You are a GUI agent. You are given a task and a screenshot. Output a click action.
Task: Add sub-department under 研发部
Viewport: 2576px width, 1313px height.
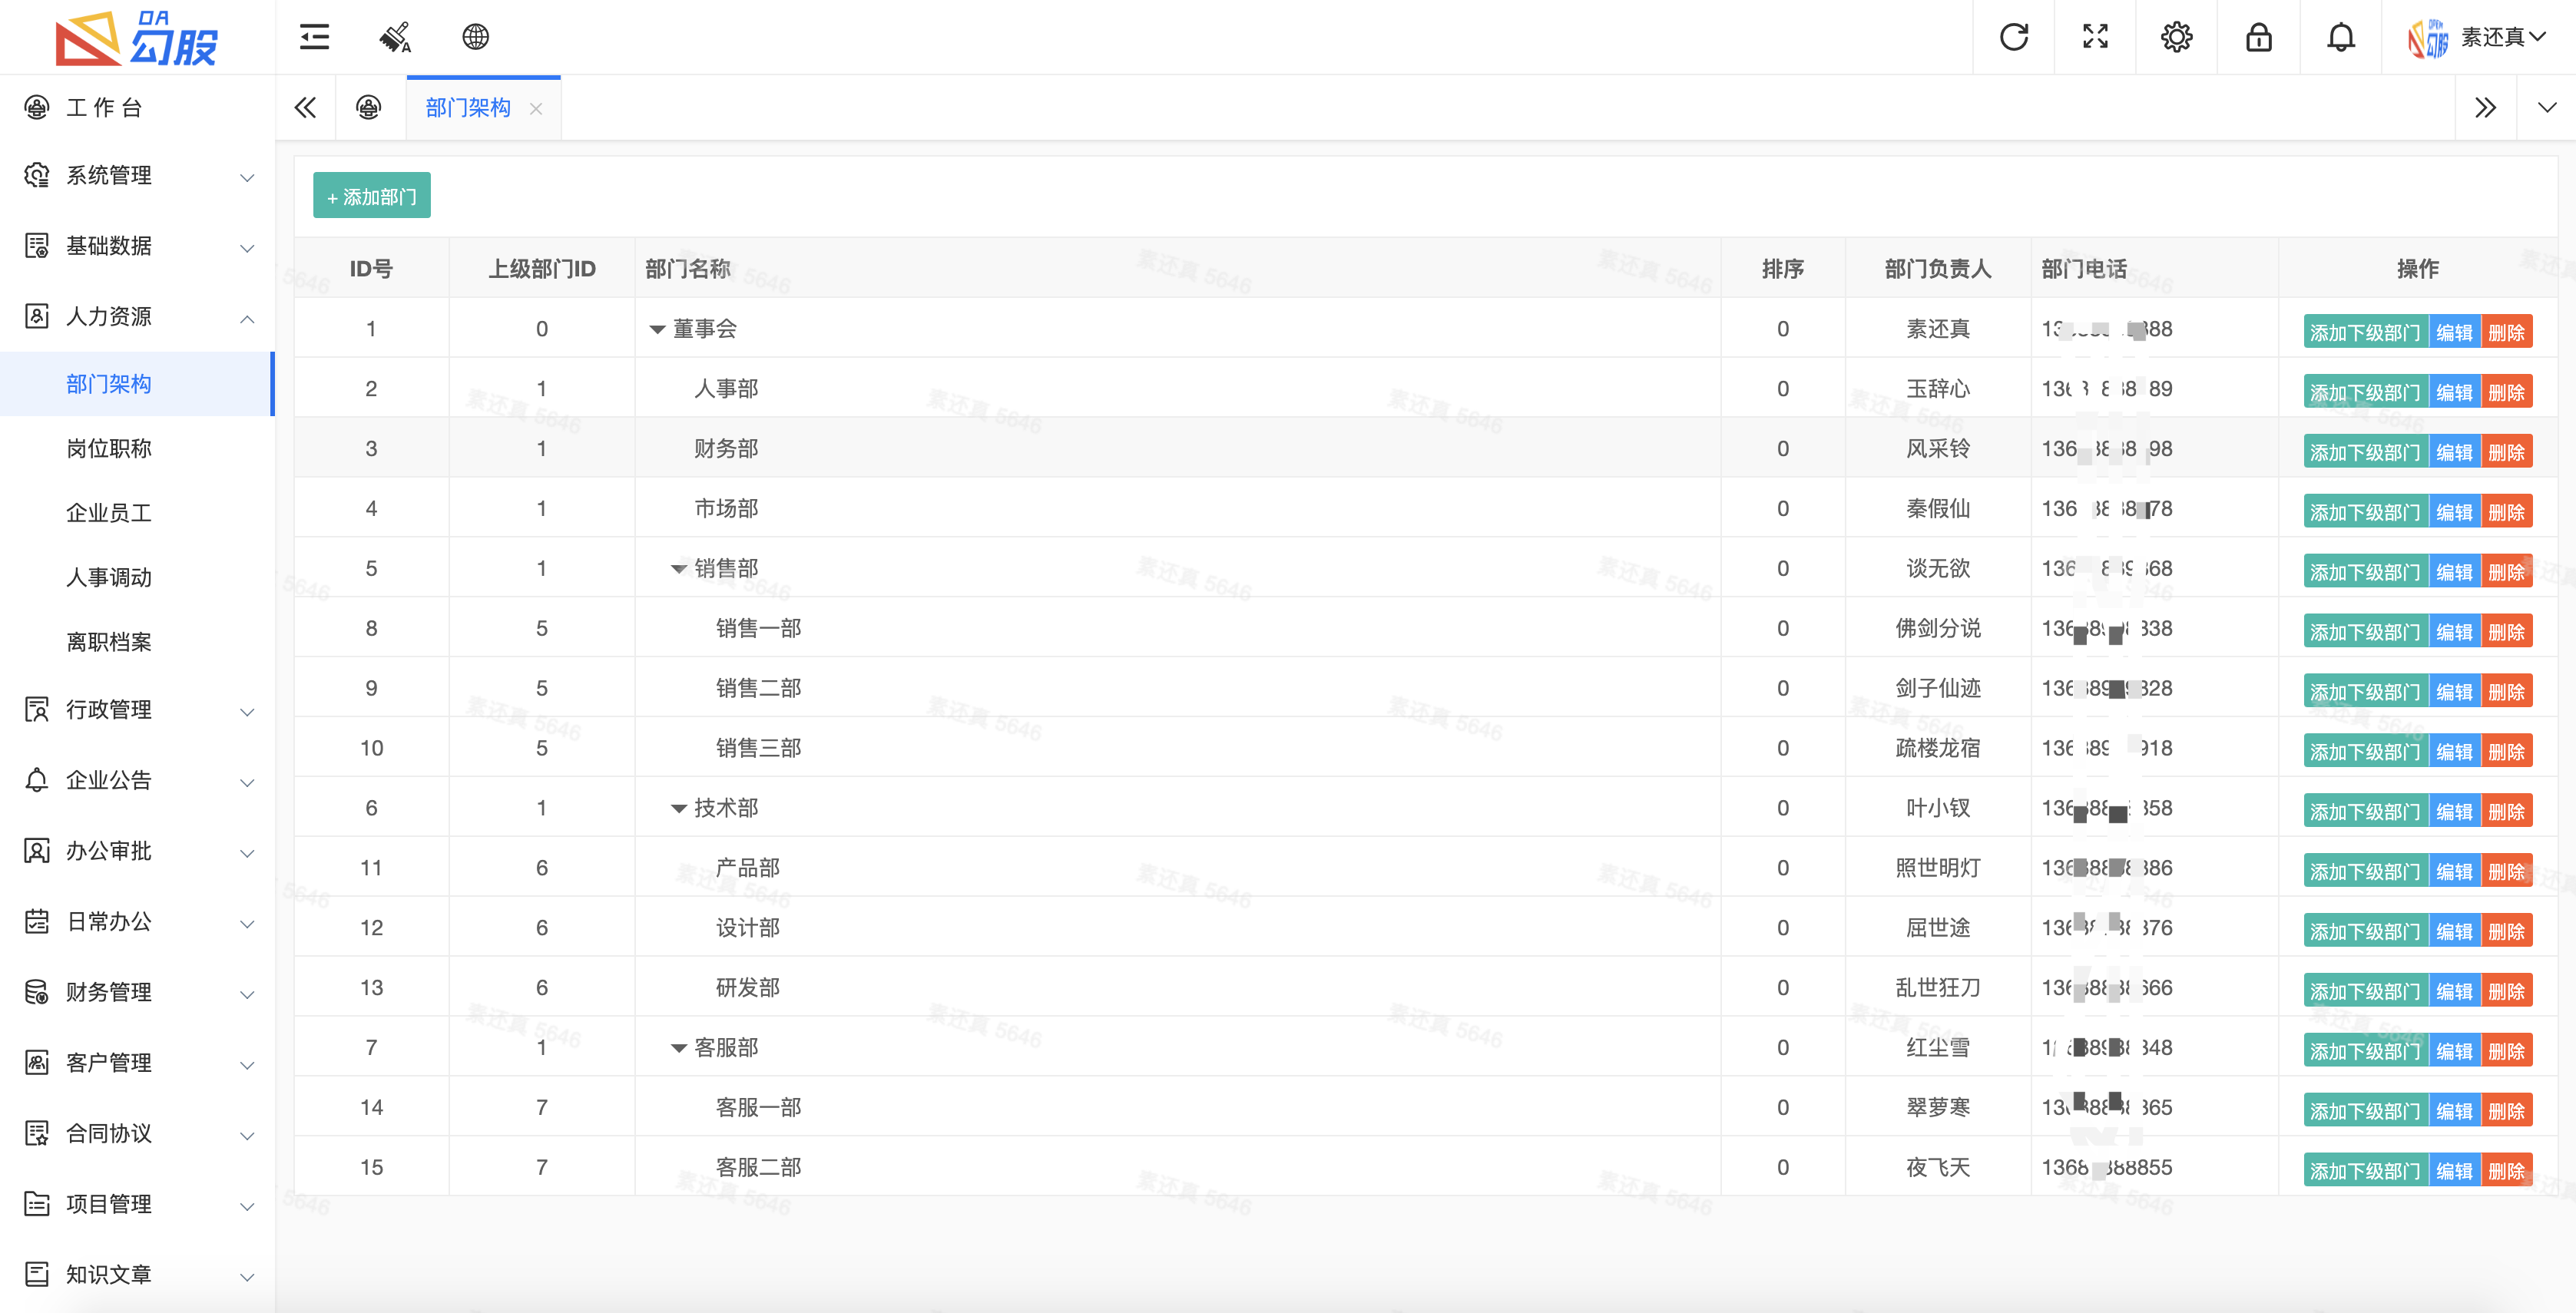pyautogui.click(x=2365, y=991)
